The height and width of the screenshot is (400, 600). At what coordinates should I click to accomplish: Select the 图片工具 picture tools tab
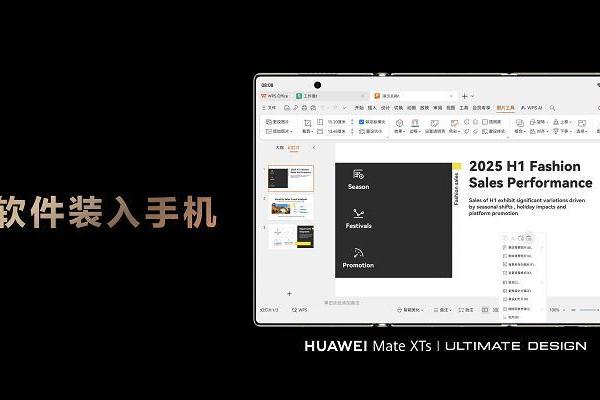[x=505, y=108]
